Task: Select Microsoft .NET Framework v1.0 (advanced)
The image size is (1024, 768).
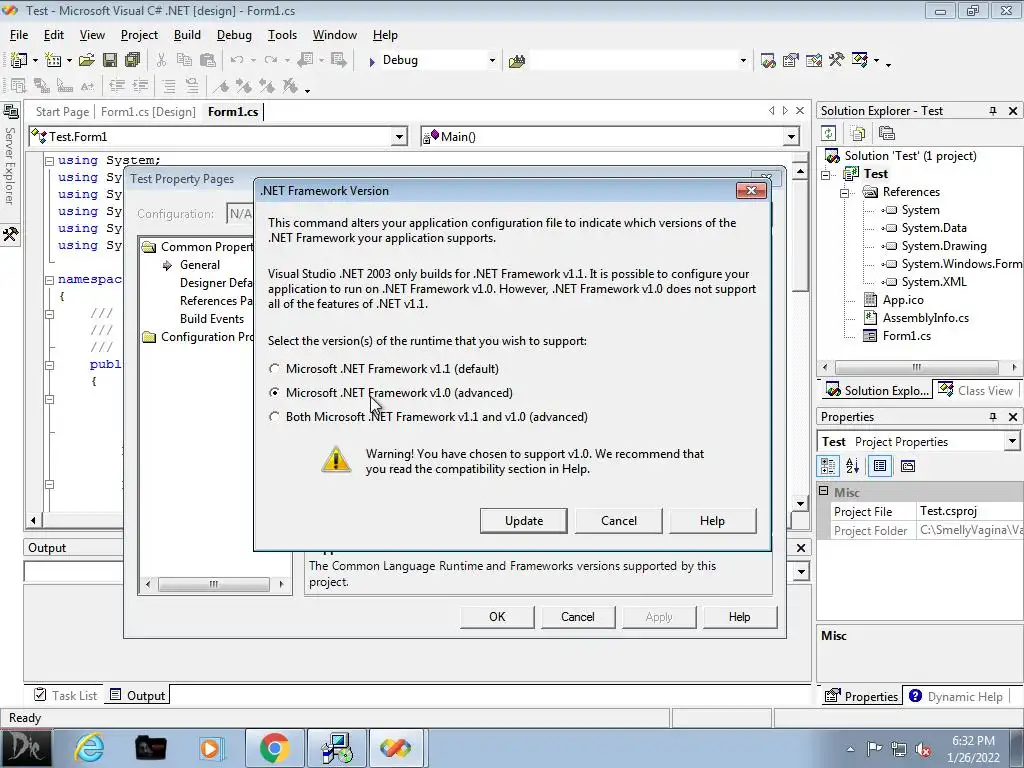Action: 391,393
